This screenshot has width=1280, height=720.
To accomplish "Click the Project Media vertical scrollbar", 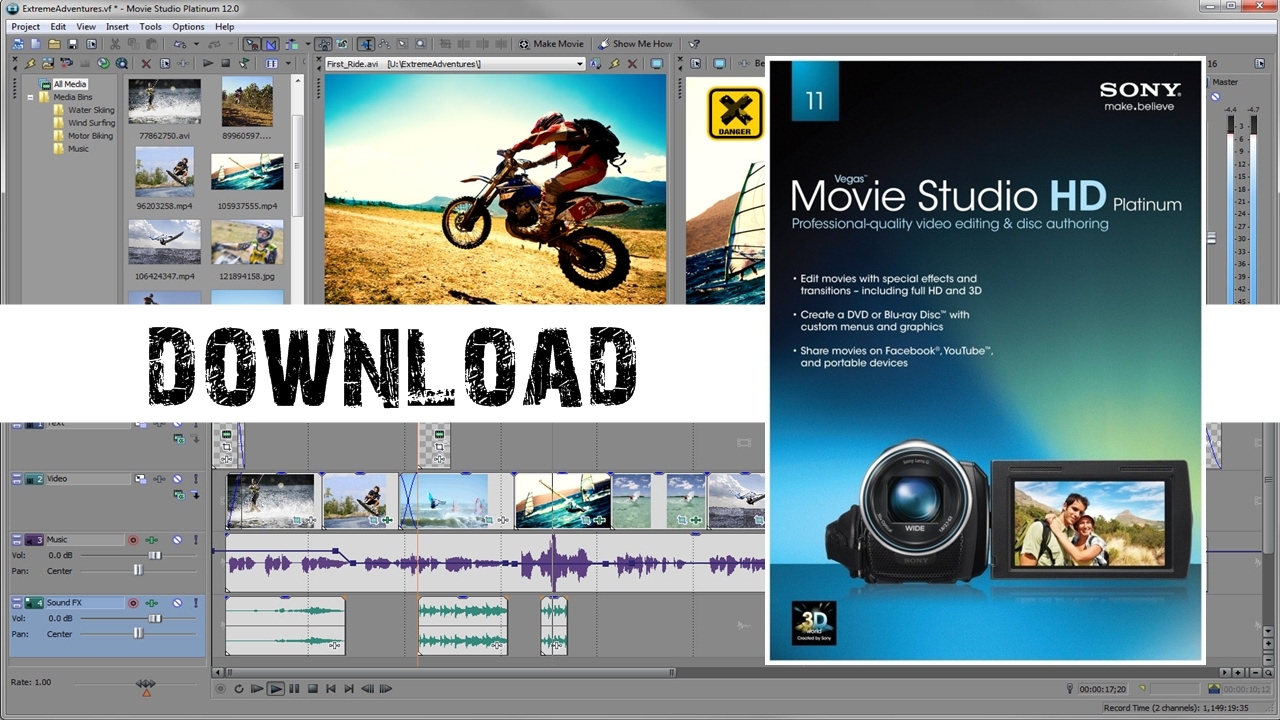I will point(297,165).
